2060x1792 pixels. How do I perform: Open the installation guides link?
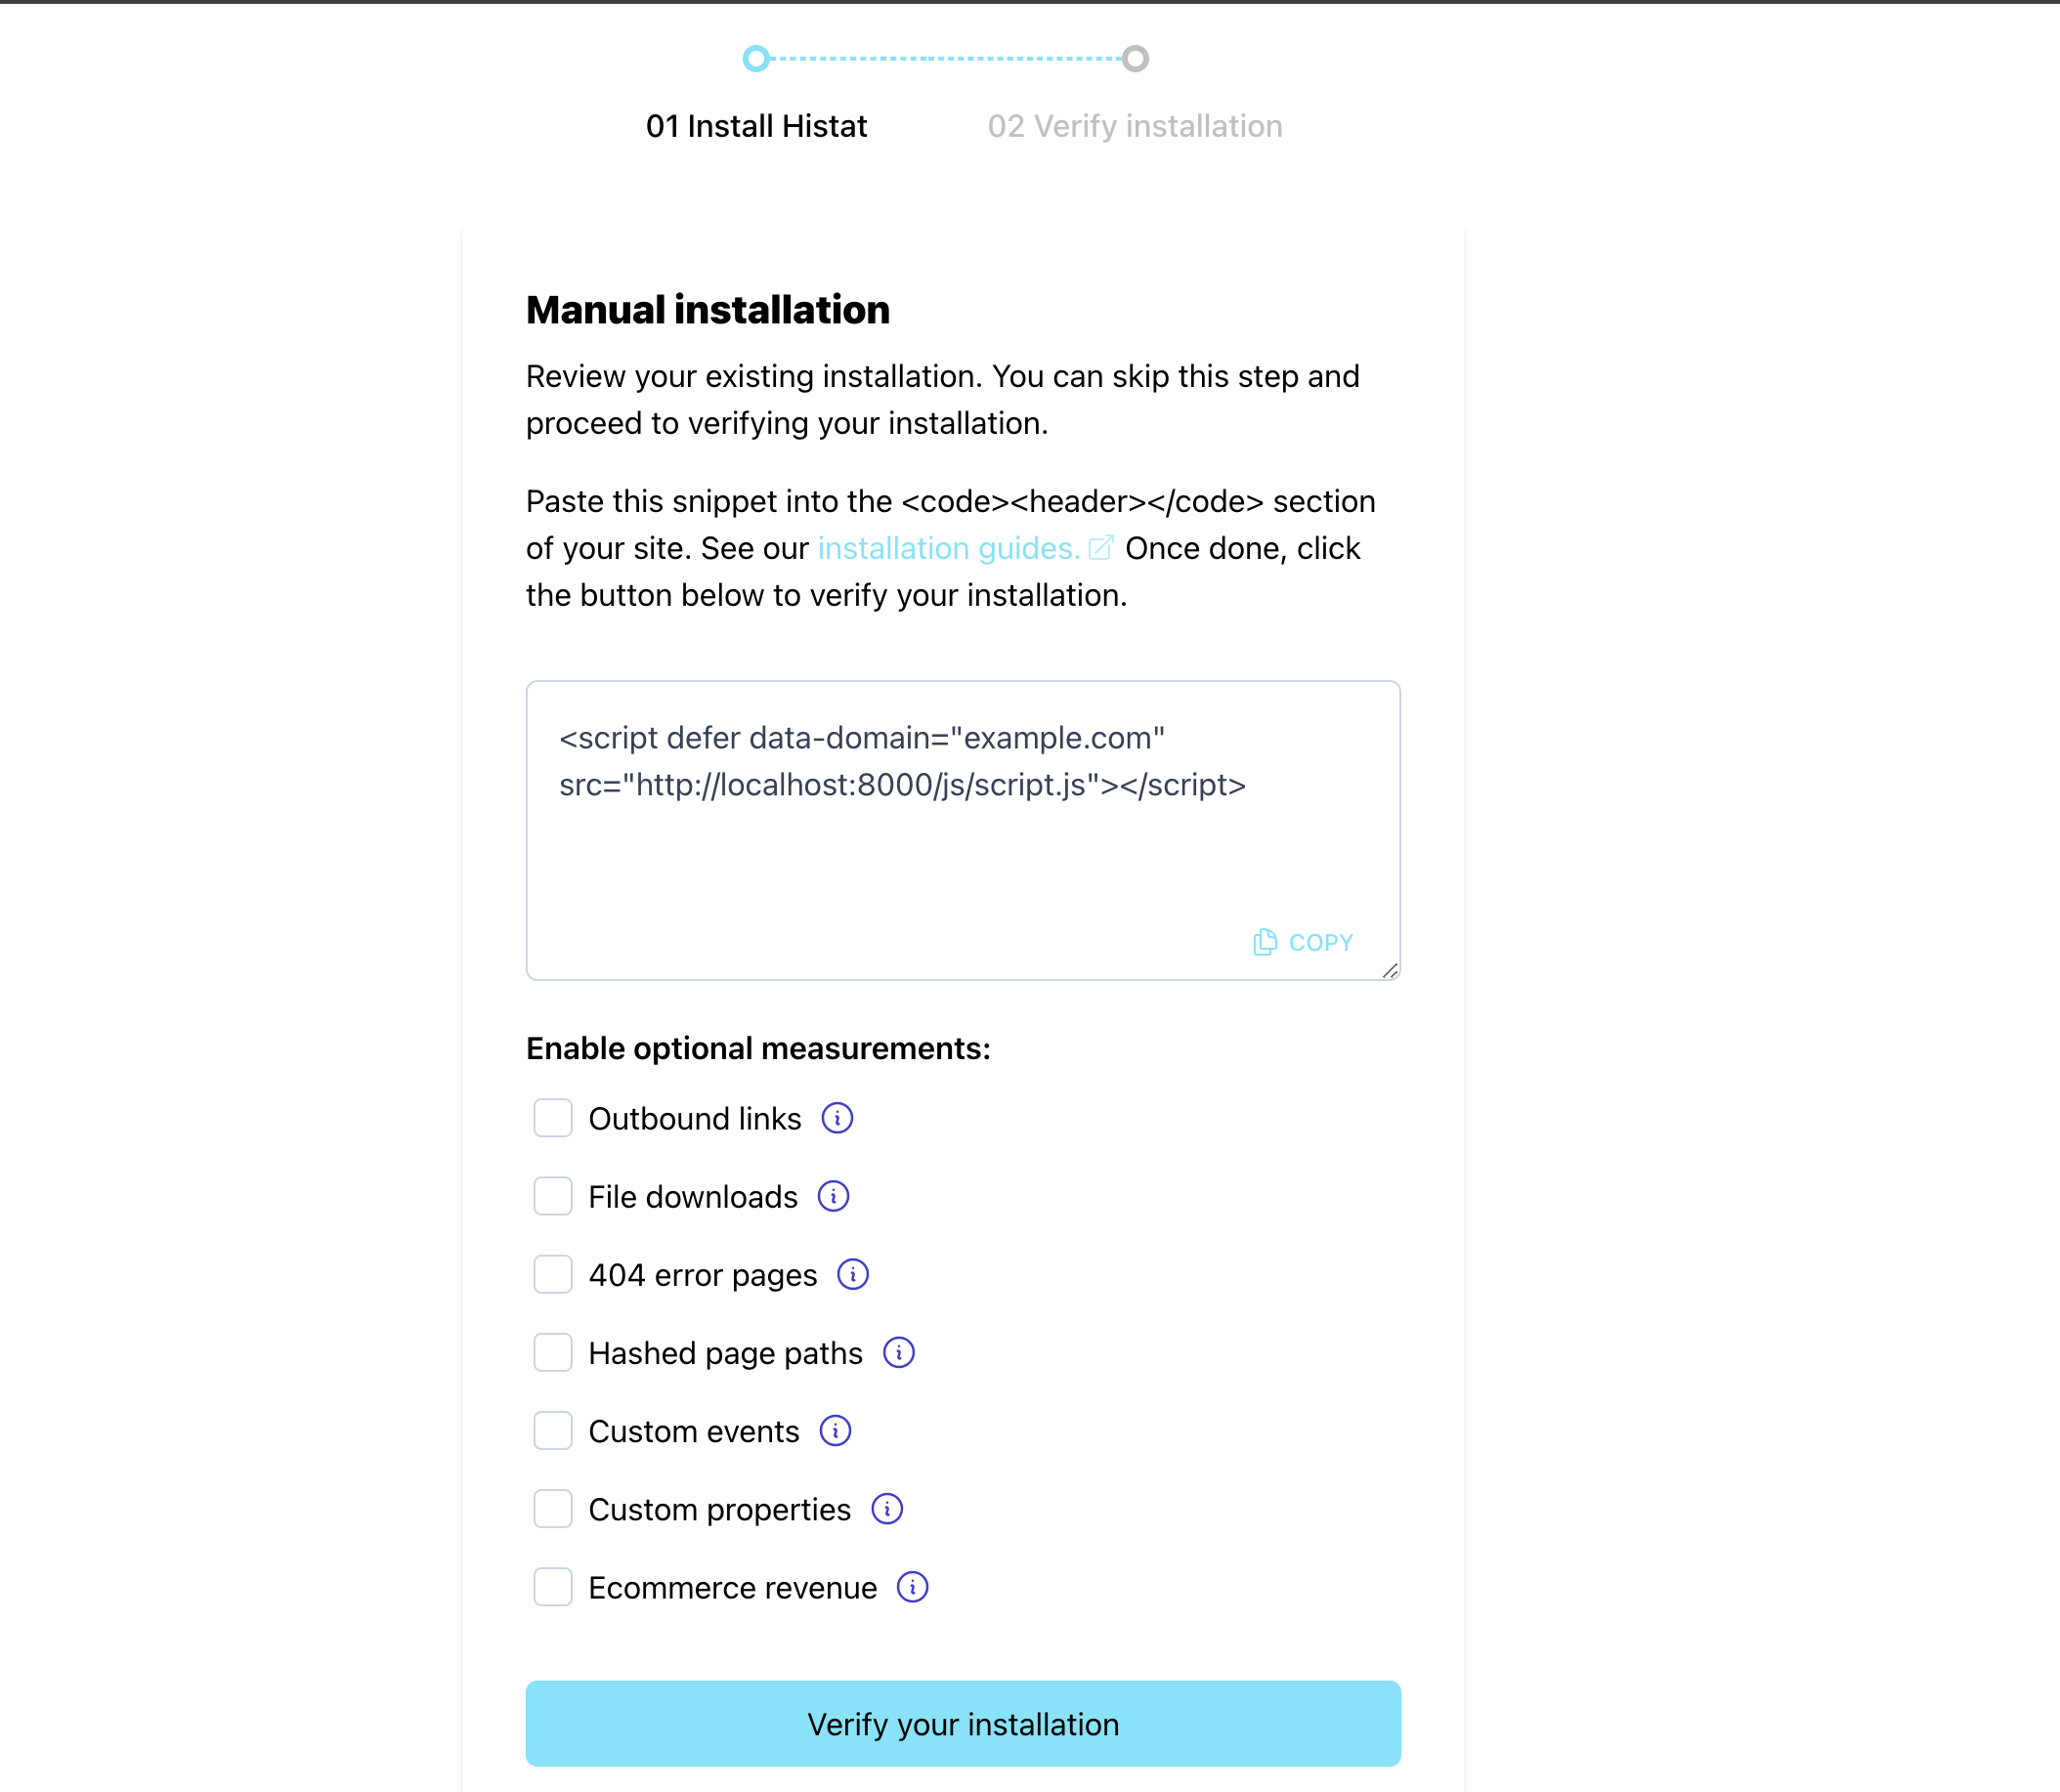click(x=946, y=546)
